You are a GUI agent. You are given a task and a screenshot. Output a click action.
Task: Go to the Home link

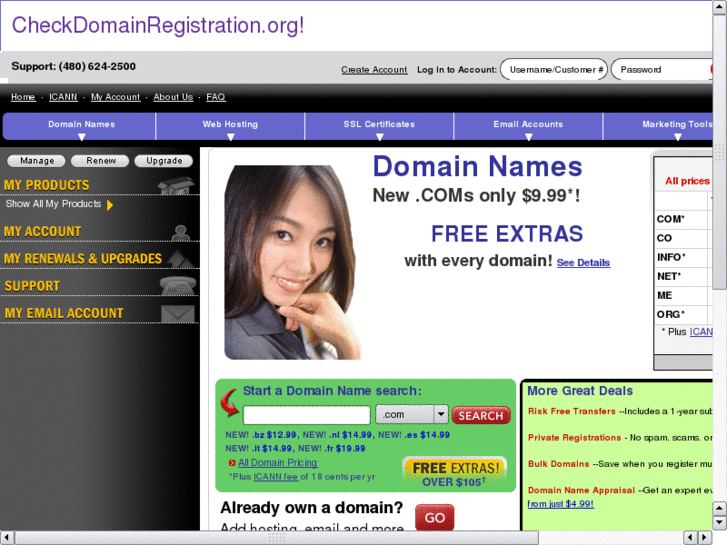(x=23, y=97)
